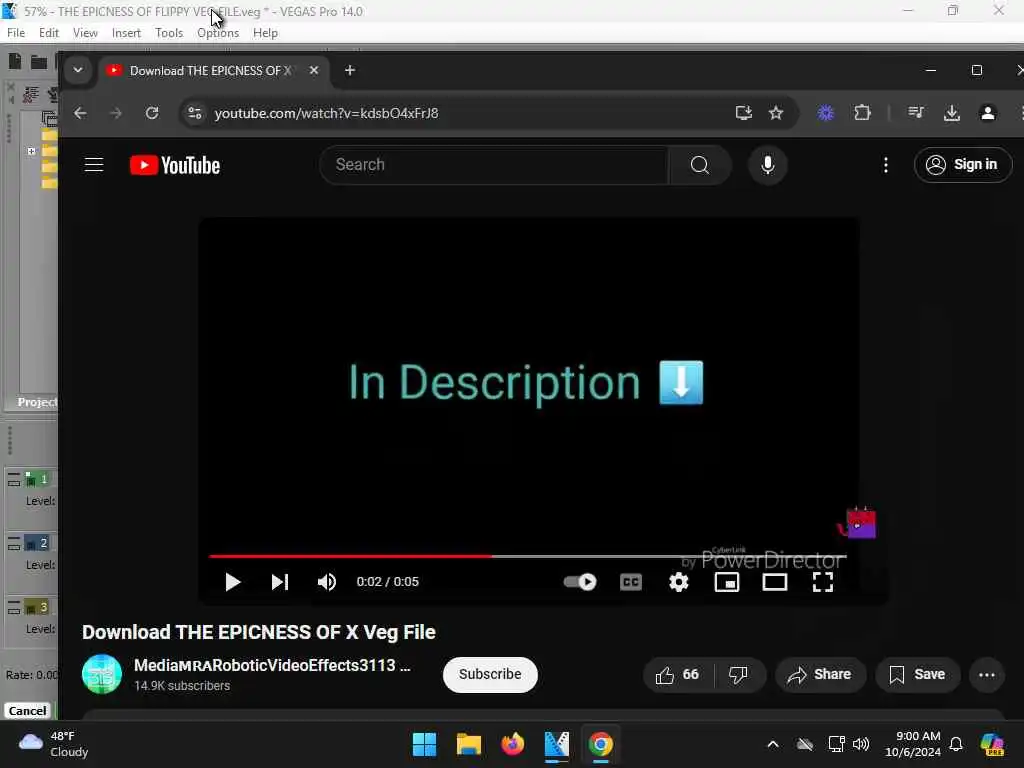
Task: Click the purple extension icon in Chrome toolbar
Action: click(826, 113)
